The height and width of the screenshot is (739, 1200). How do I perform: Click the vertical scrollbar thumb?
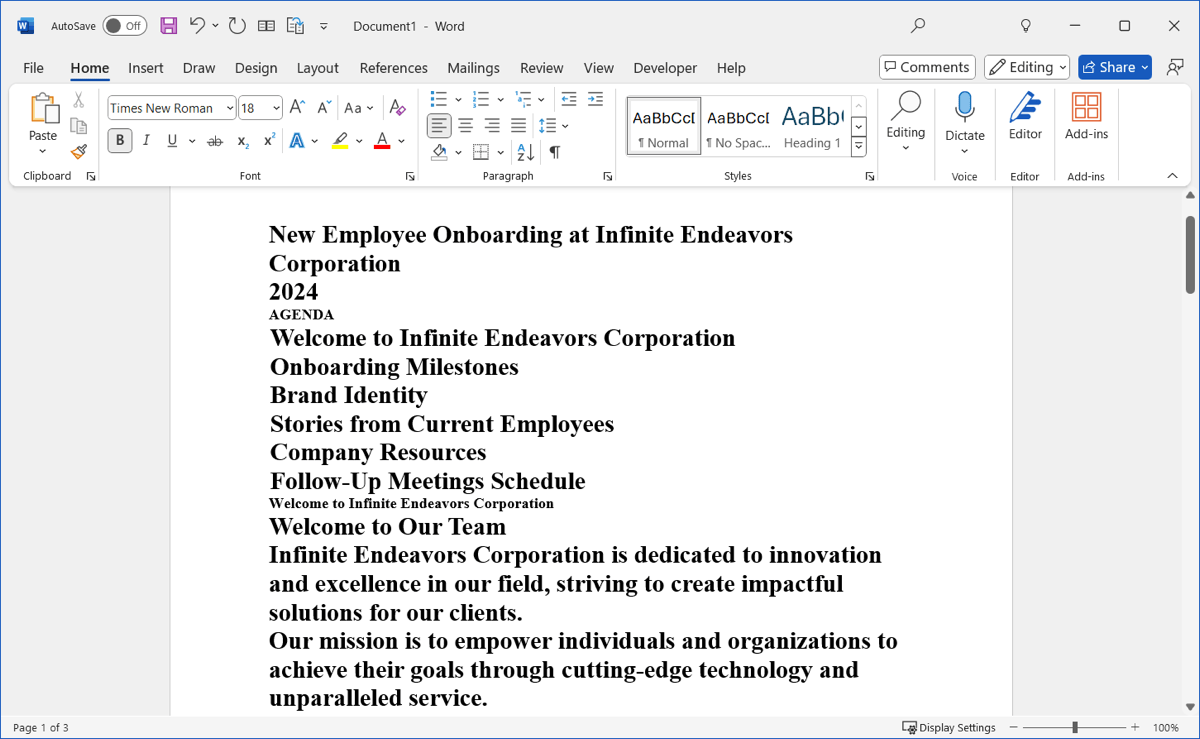coord(1190,253)
